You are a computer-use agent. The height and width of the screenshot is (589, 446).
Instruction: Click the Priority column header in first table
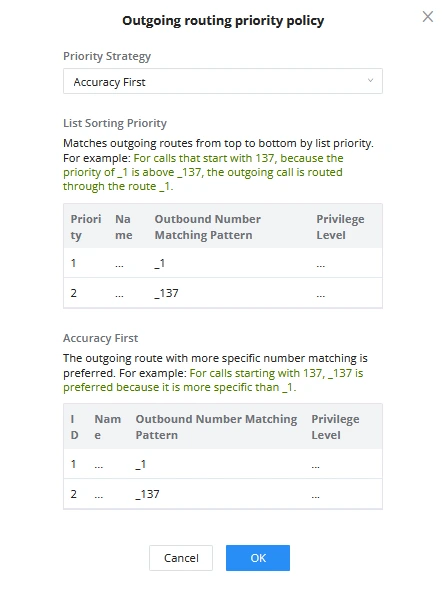[86, 227]
